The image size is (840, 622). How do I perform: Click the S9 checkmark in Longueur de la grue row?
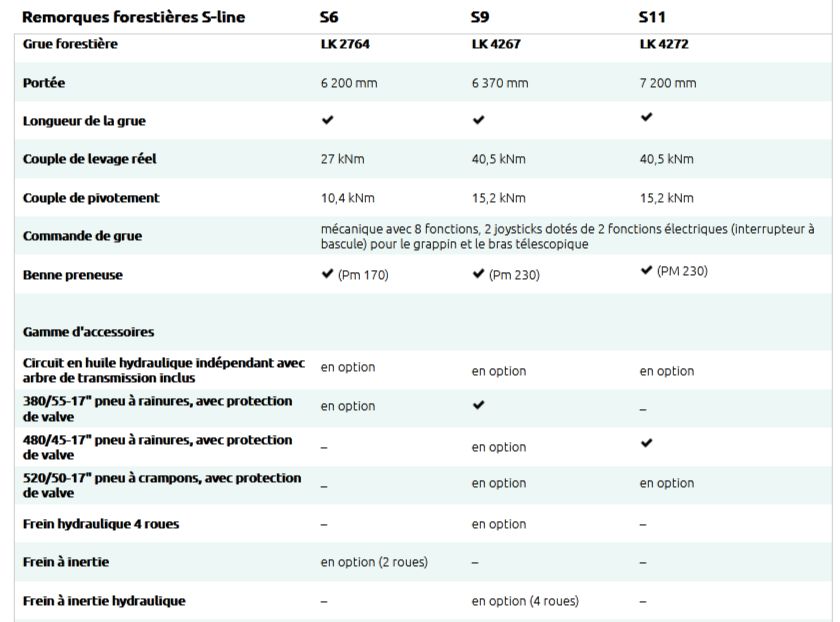click(x=478, y=120)
